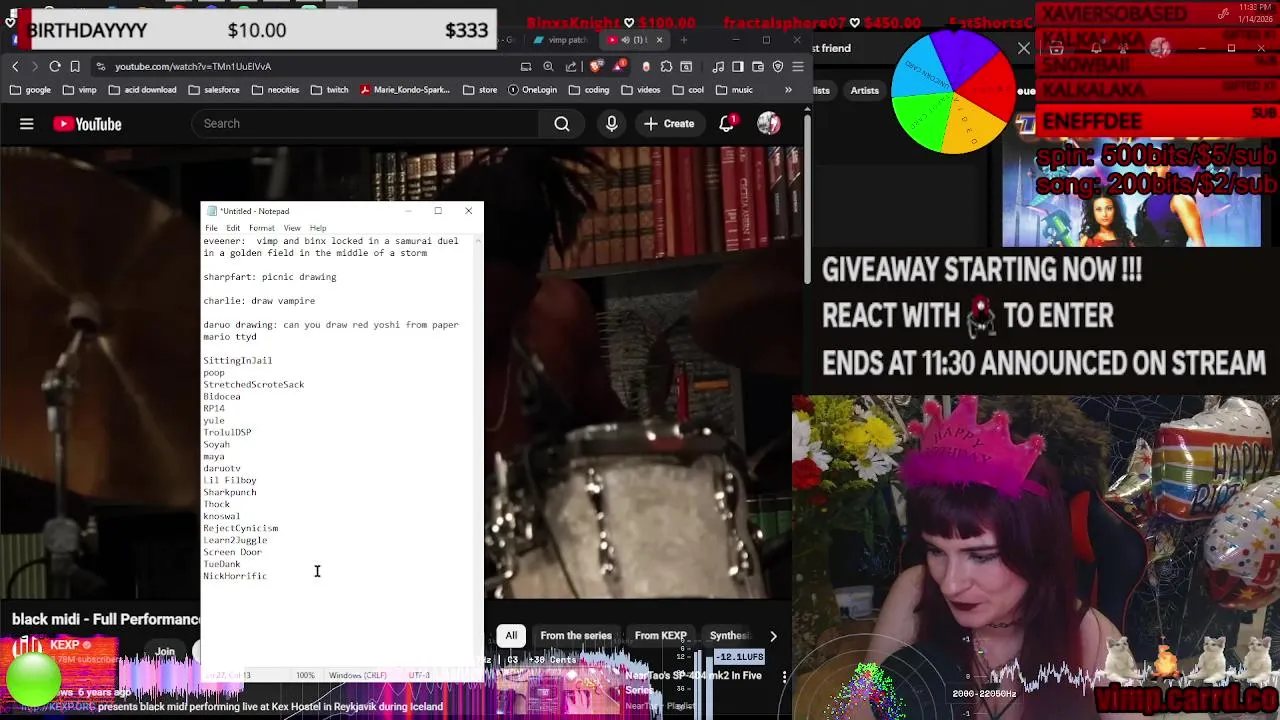Toggle the browser sidebar panel icon
1280x720 pixels.
[x=738, y=66]
